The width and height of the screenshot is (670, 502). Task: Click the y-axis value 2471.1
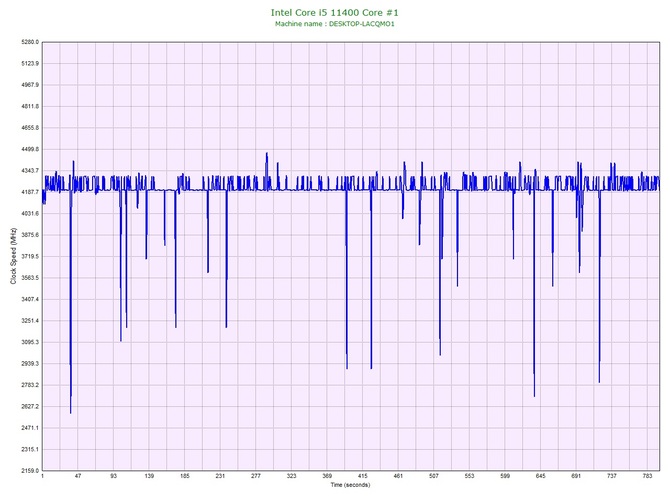pos(30,428)
